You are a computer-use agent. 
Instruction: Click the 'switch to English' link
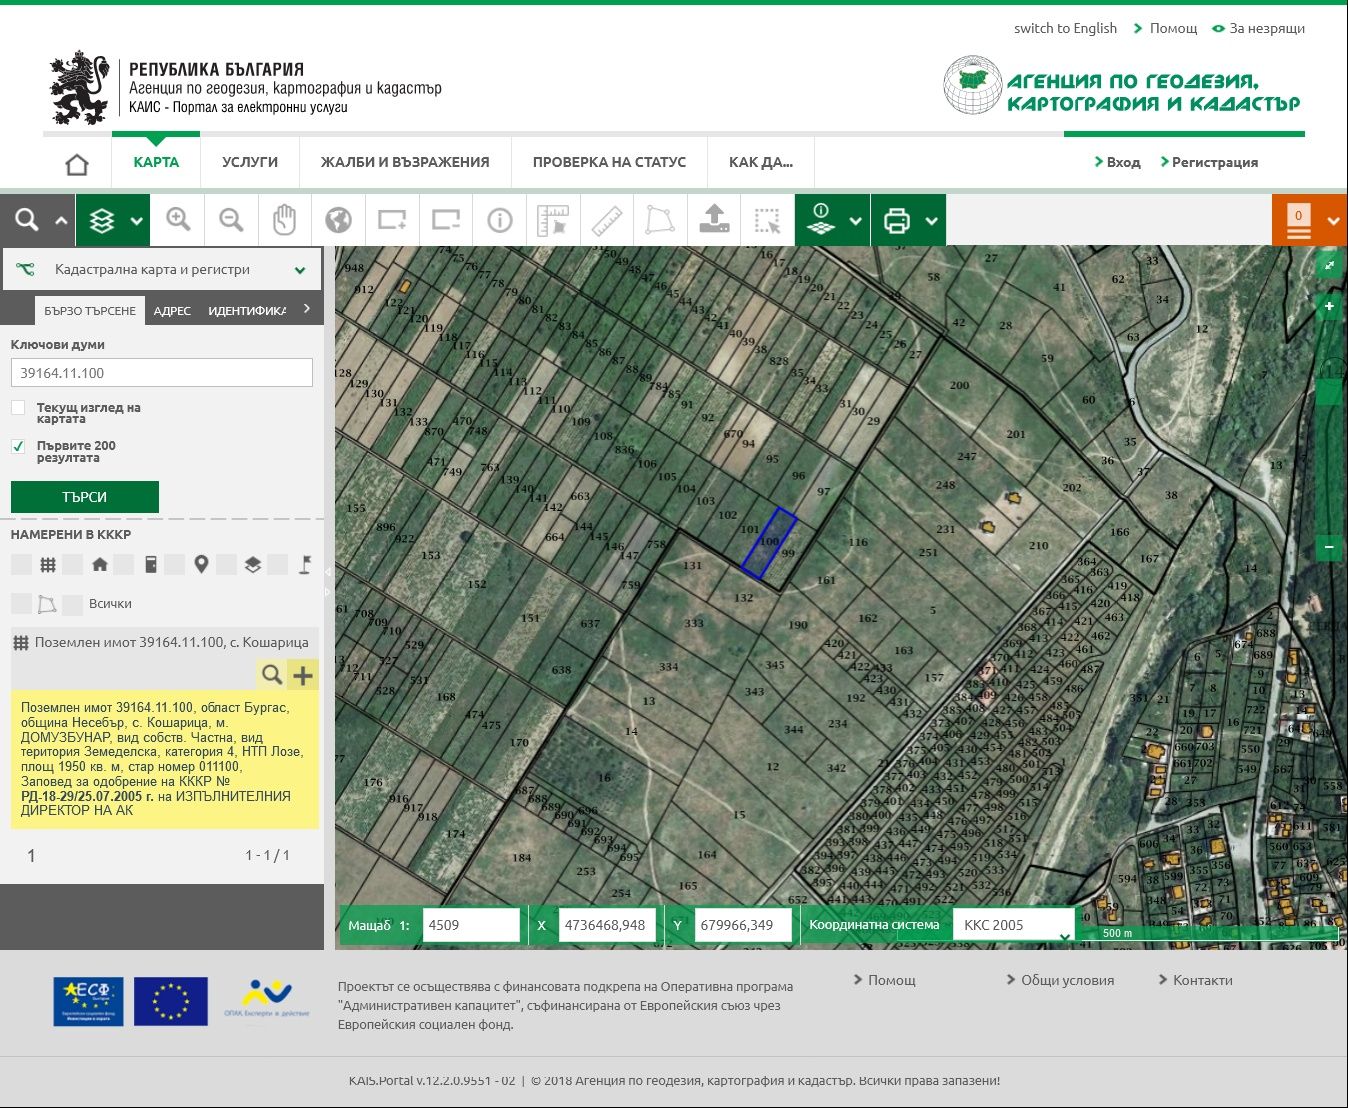click(x=1065, y=28)
